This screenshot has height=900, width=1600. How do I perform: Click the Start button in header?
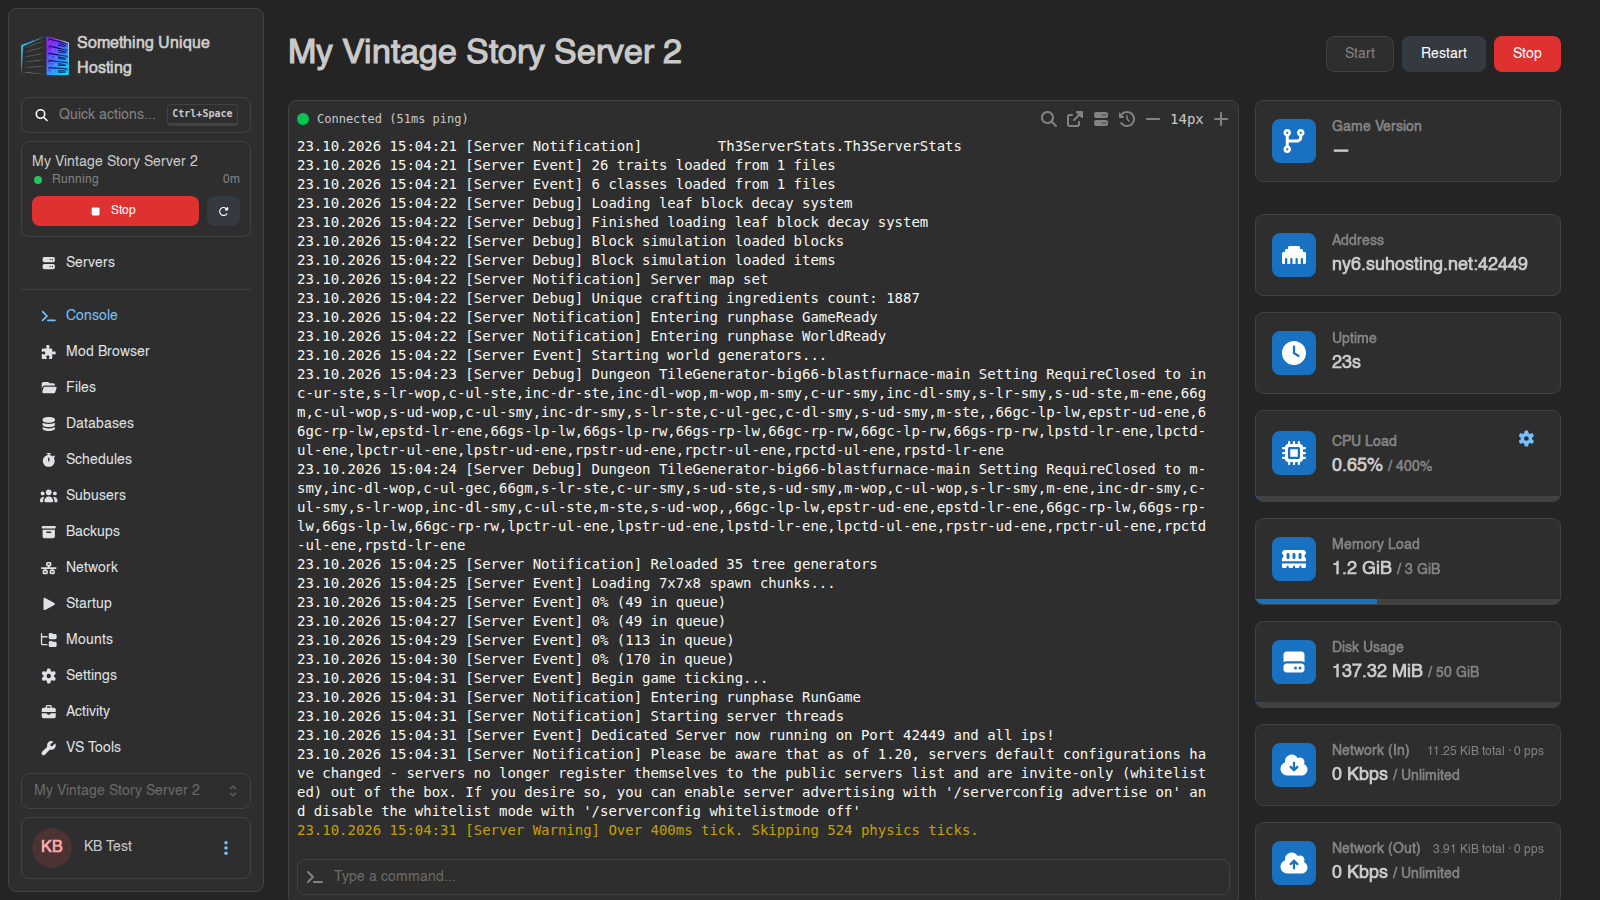[1360, 54]
